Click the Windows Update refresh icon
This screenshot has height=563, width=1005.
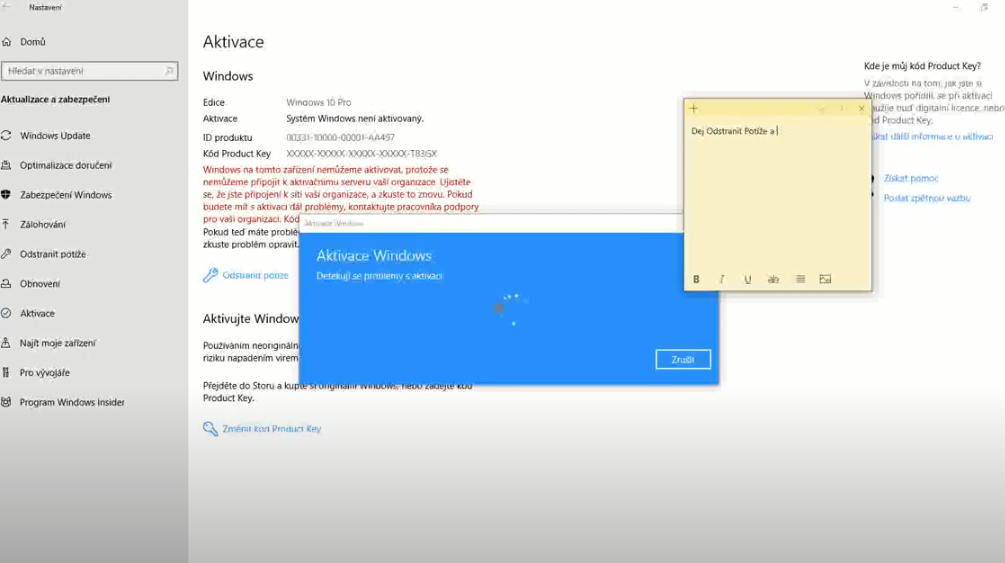coord(6,135)
